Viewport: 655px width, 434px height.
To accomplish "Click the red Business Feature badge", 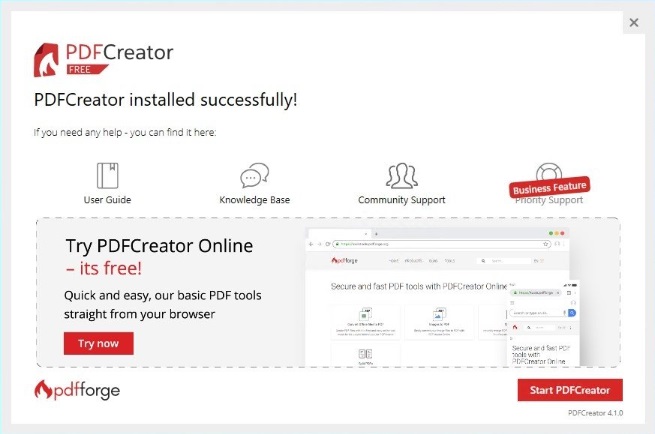I will point(551,187).
